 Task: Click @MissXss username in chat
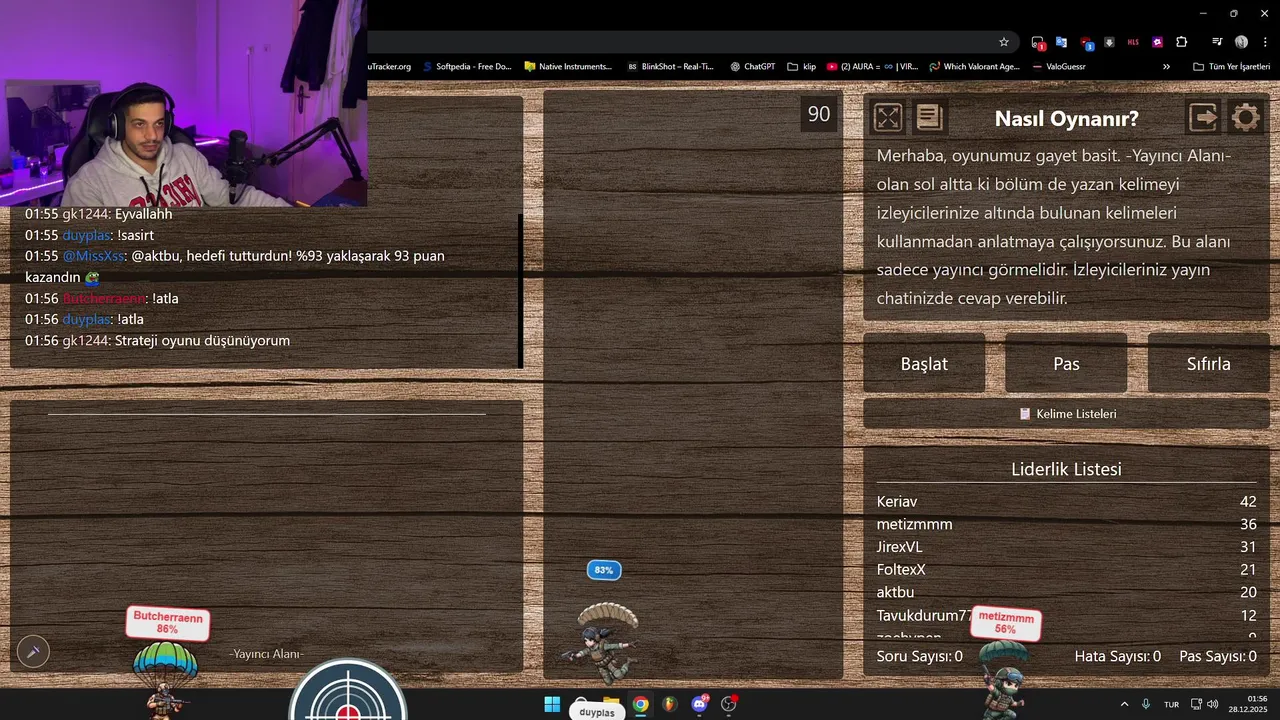point(93,256)
